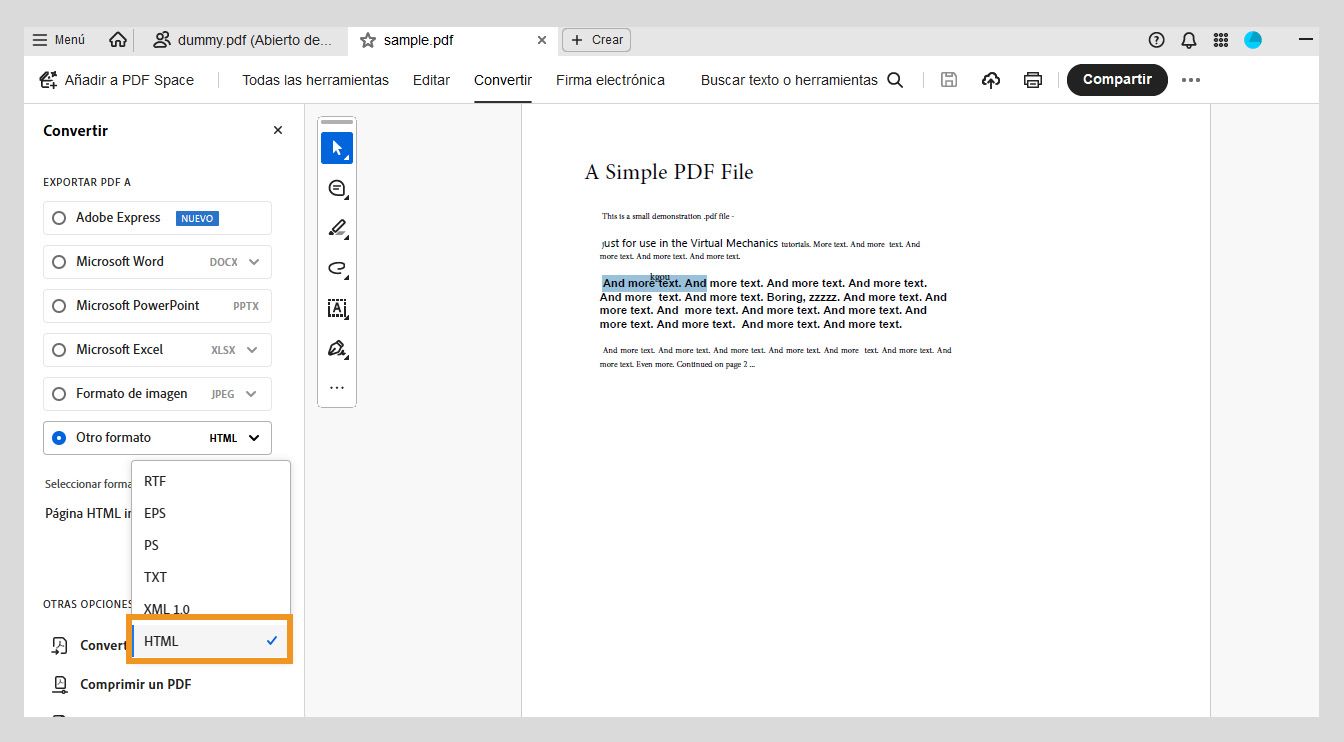Choose RTF from the format list
Image resolution: width=1344 pixels, height=742 pixels.
pos(211,481)
